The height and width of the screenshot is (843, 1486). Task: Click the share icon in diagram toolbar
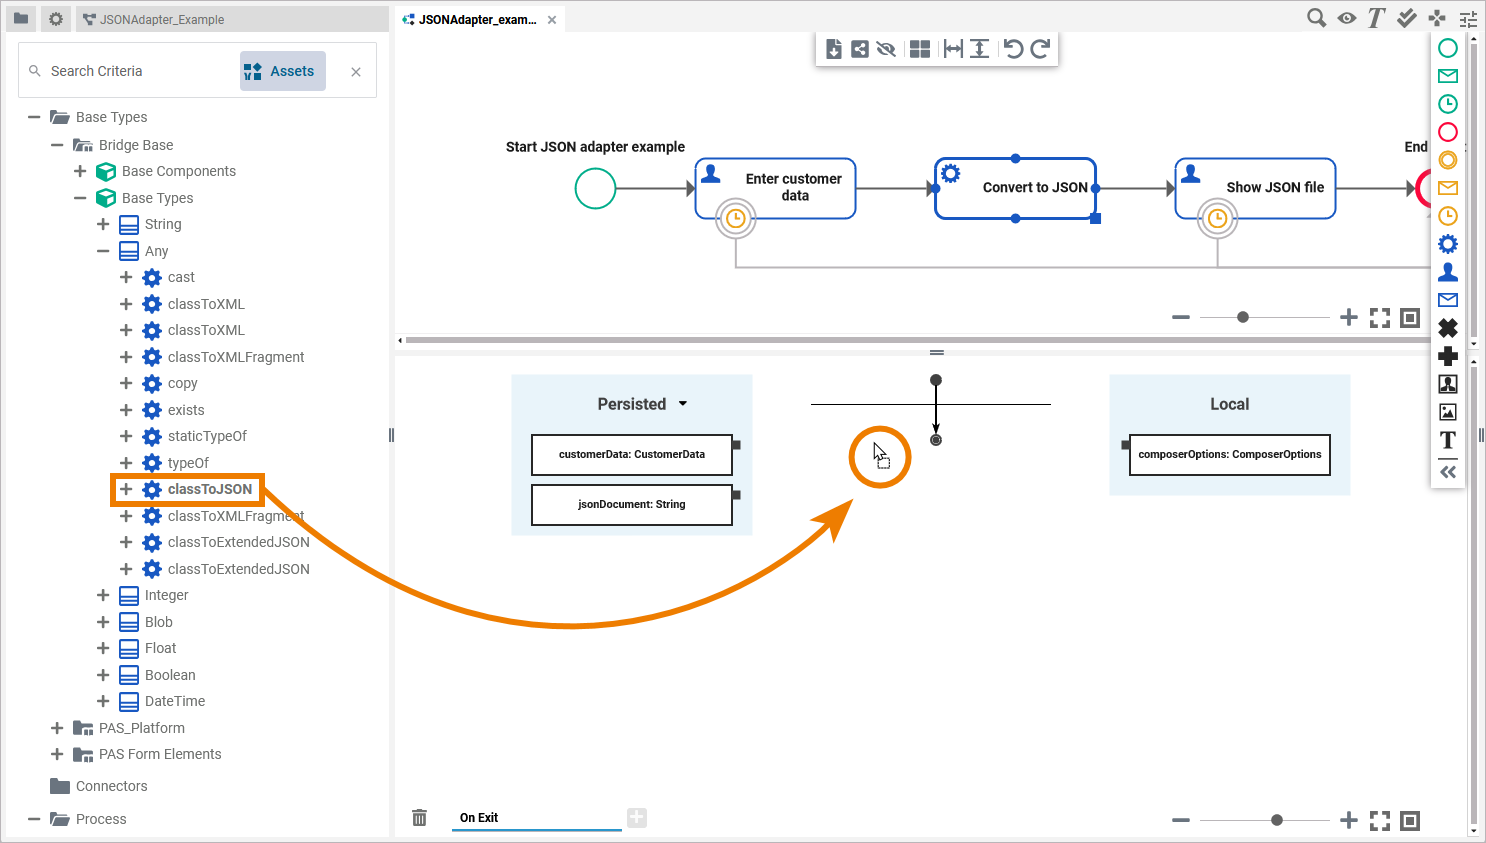click(x=860, y=49)
